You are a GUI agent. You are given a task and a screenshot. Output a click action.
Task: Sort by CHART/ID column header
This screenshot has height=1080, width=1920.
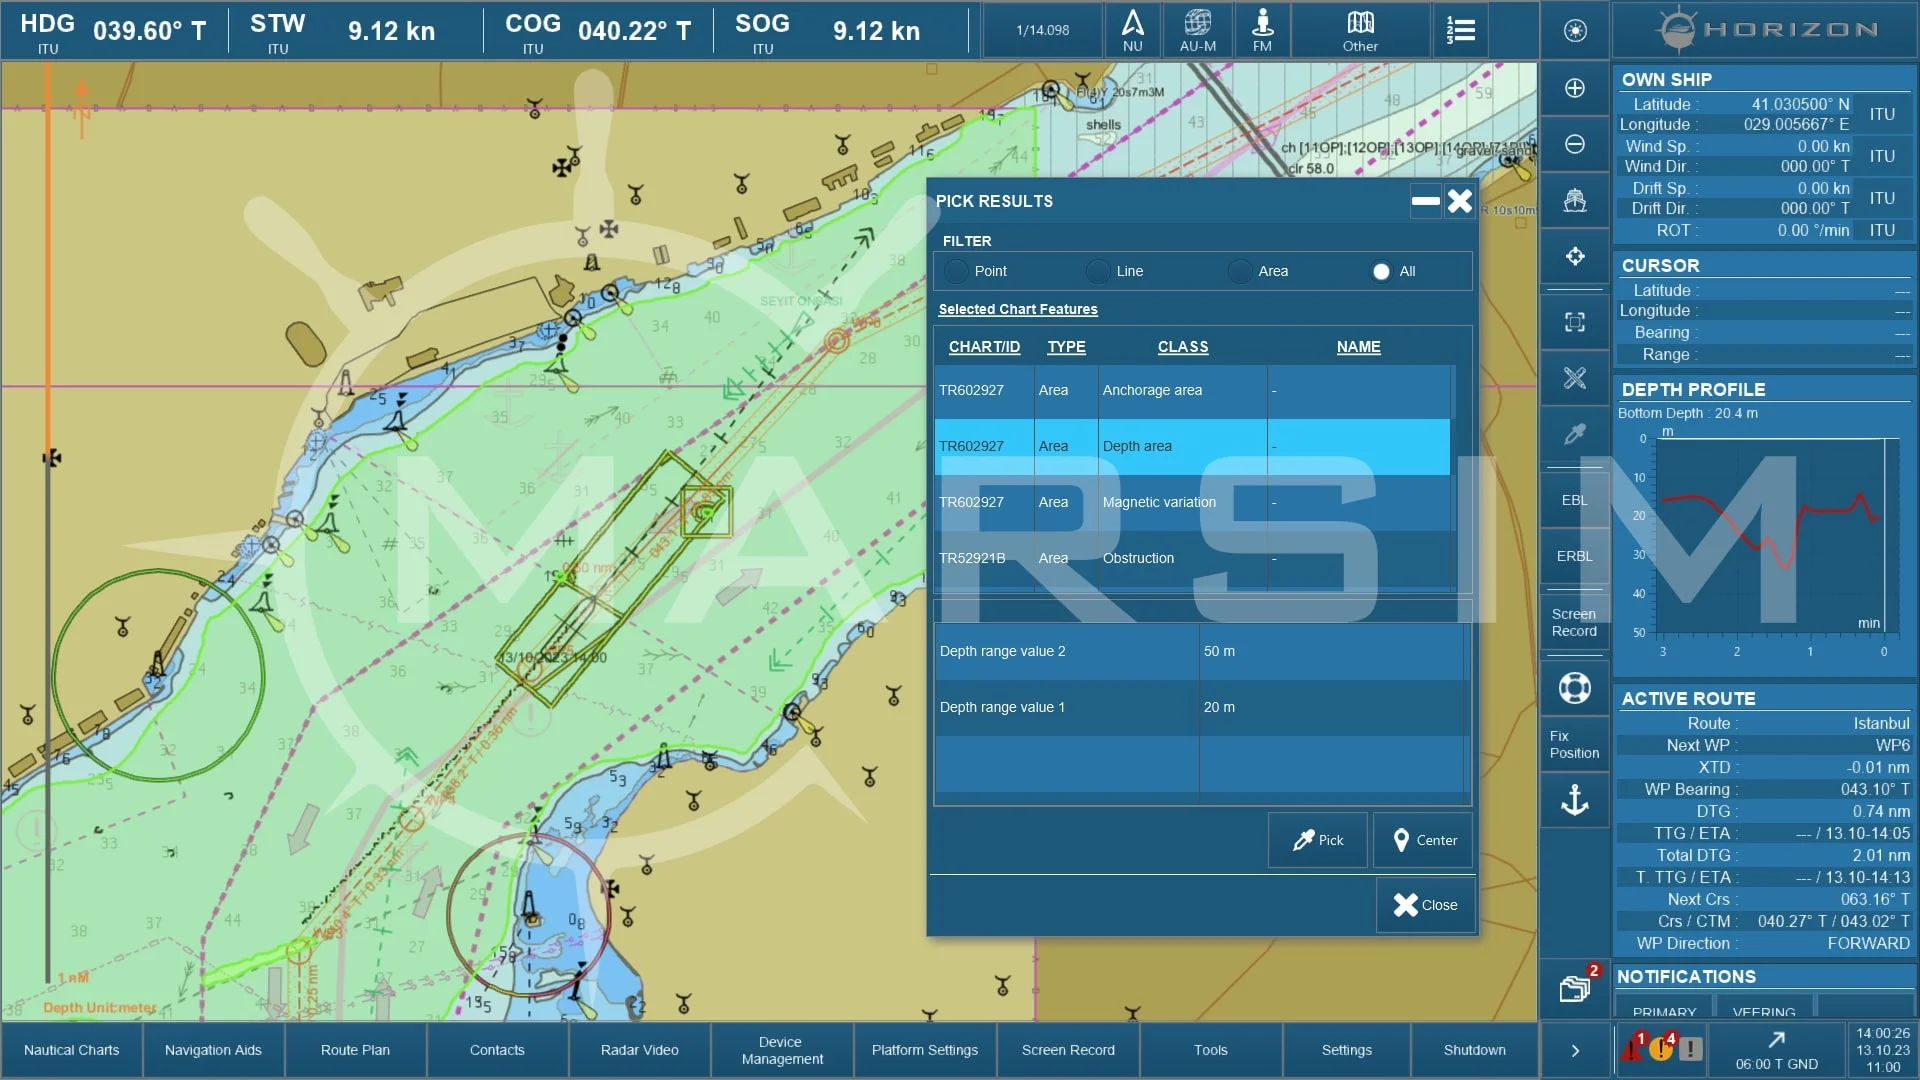984,347
